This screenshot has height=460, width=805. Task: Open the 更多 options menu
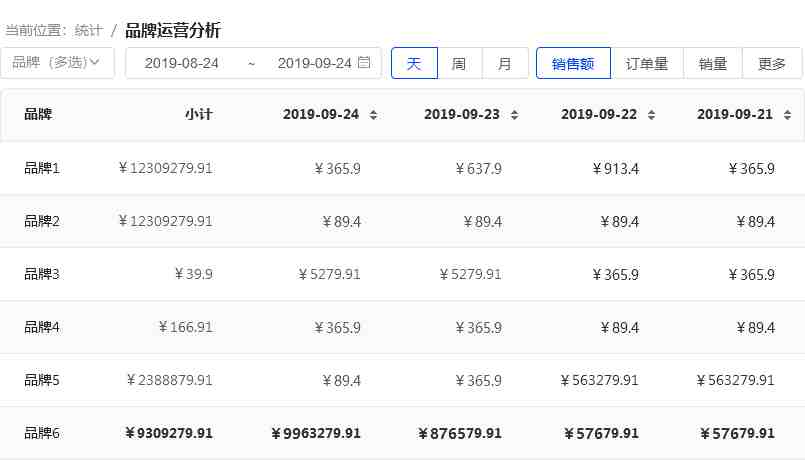click(x=772, y=63)
